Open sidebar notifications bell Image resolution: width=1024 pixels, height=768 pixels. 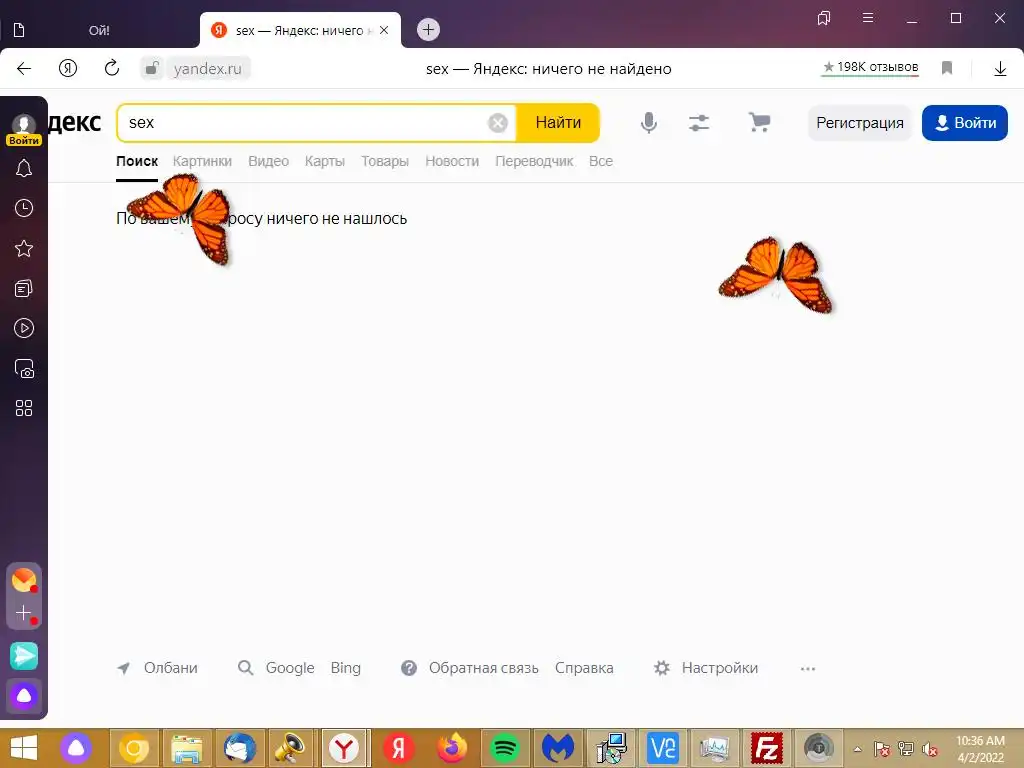24,169
